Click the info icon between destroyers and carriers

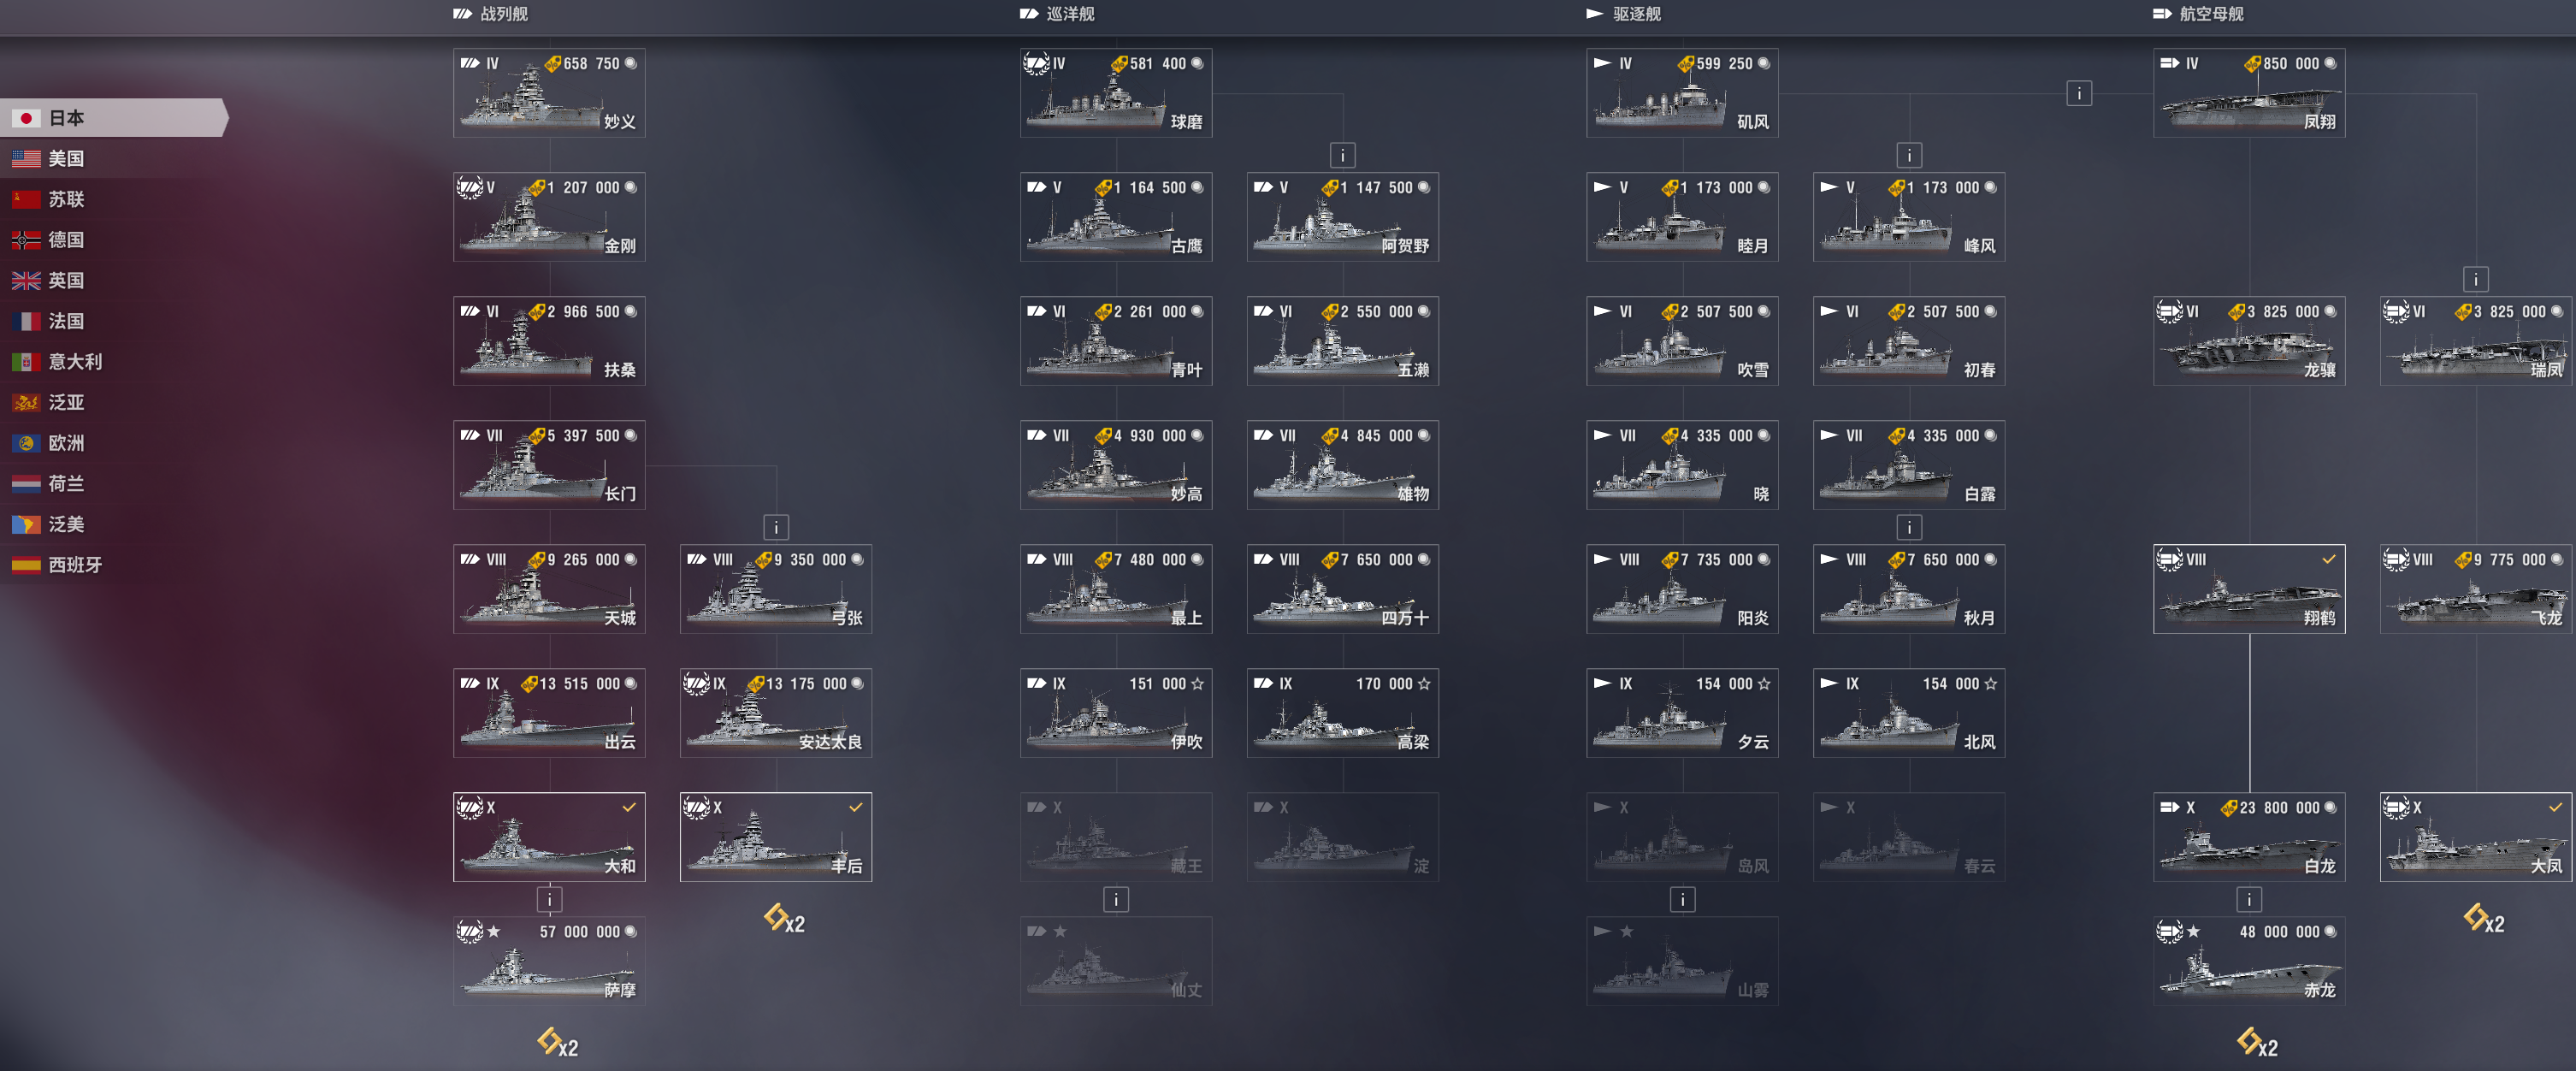pyautogui.click(x=2079, y=93)
